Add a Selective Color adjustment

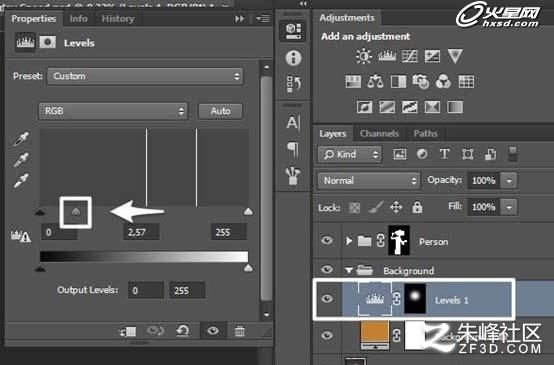[x=432, y=107]
